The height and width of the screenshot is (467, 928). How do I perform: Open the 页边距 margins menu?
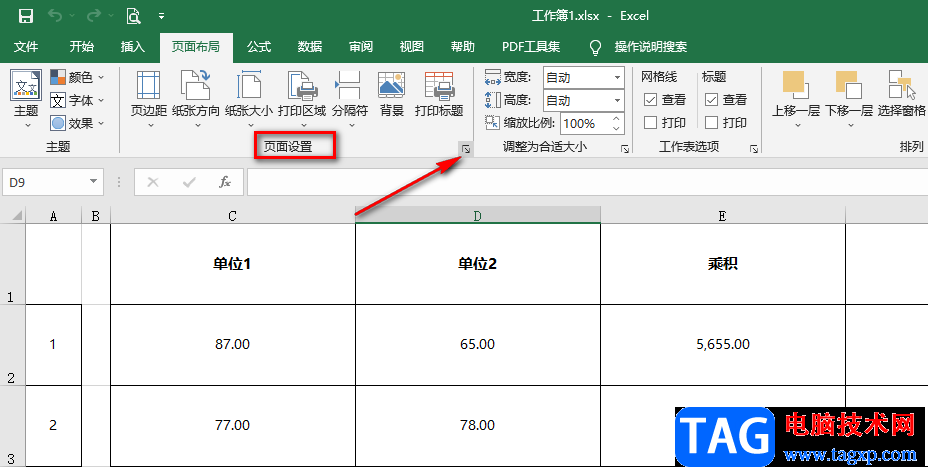coord(149,100)
